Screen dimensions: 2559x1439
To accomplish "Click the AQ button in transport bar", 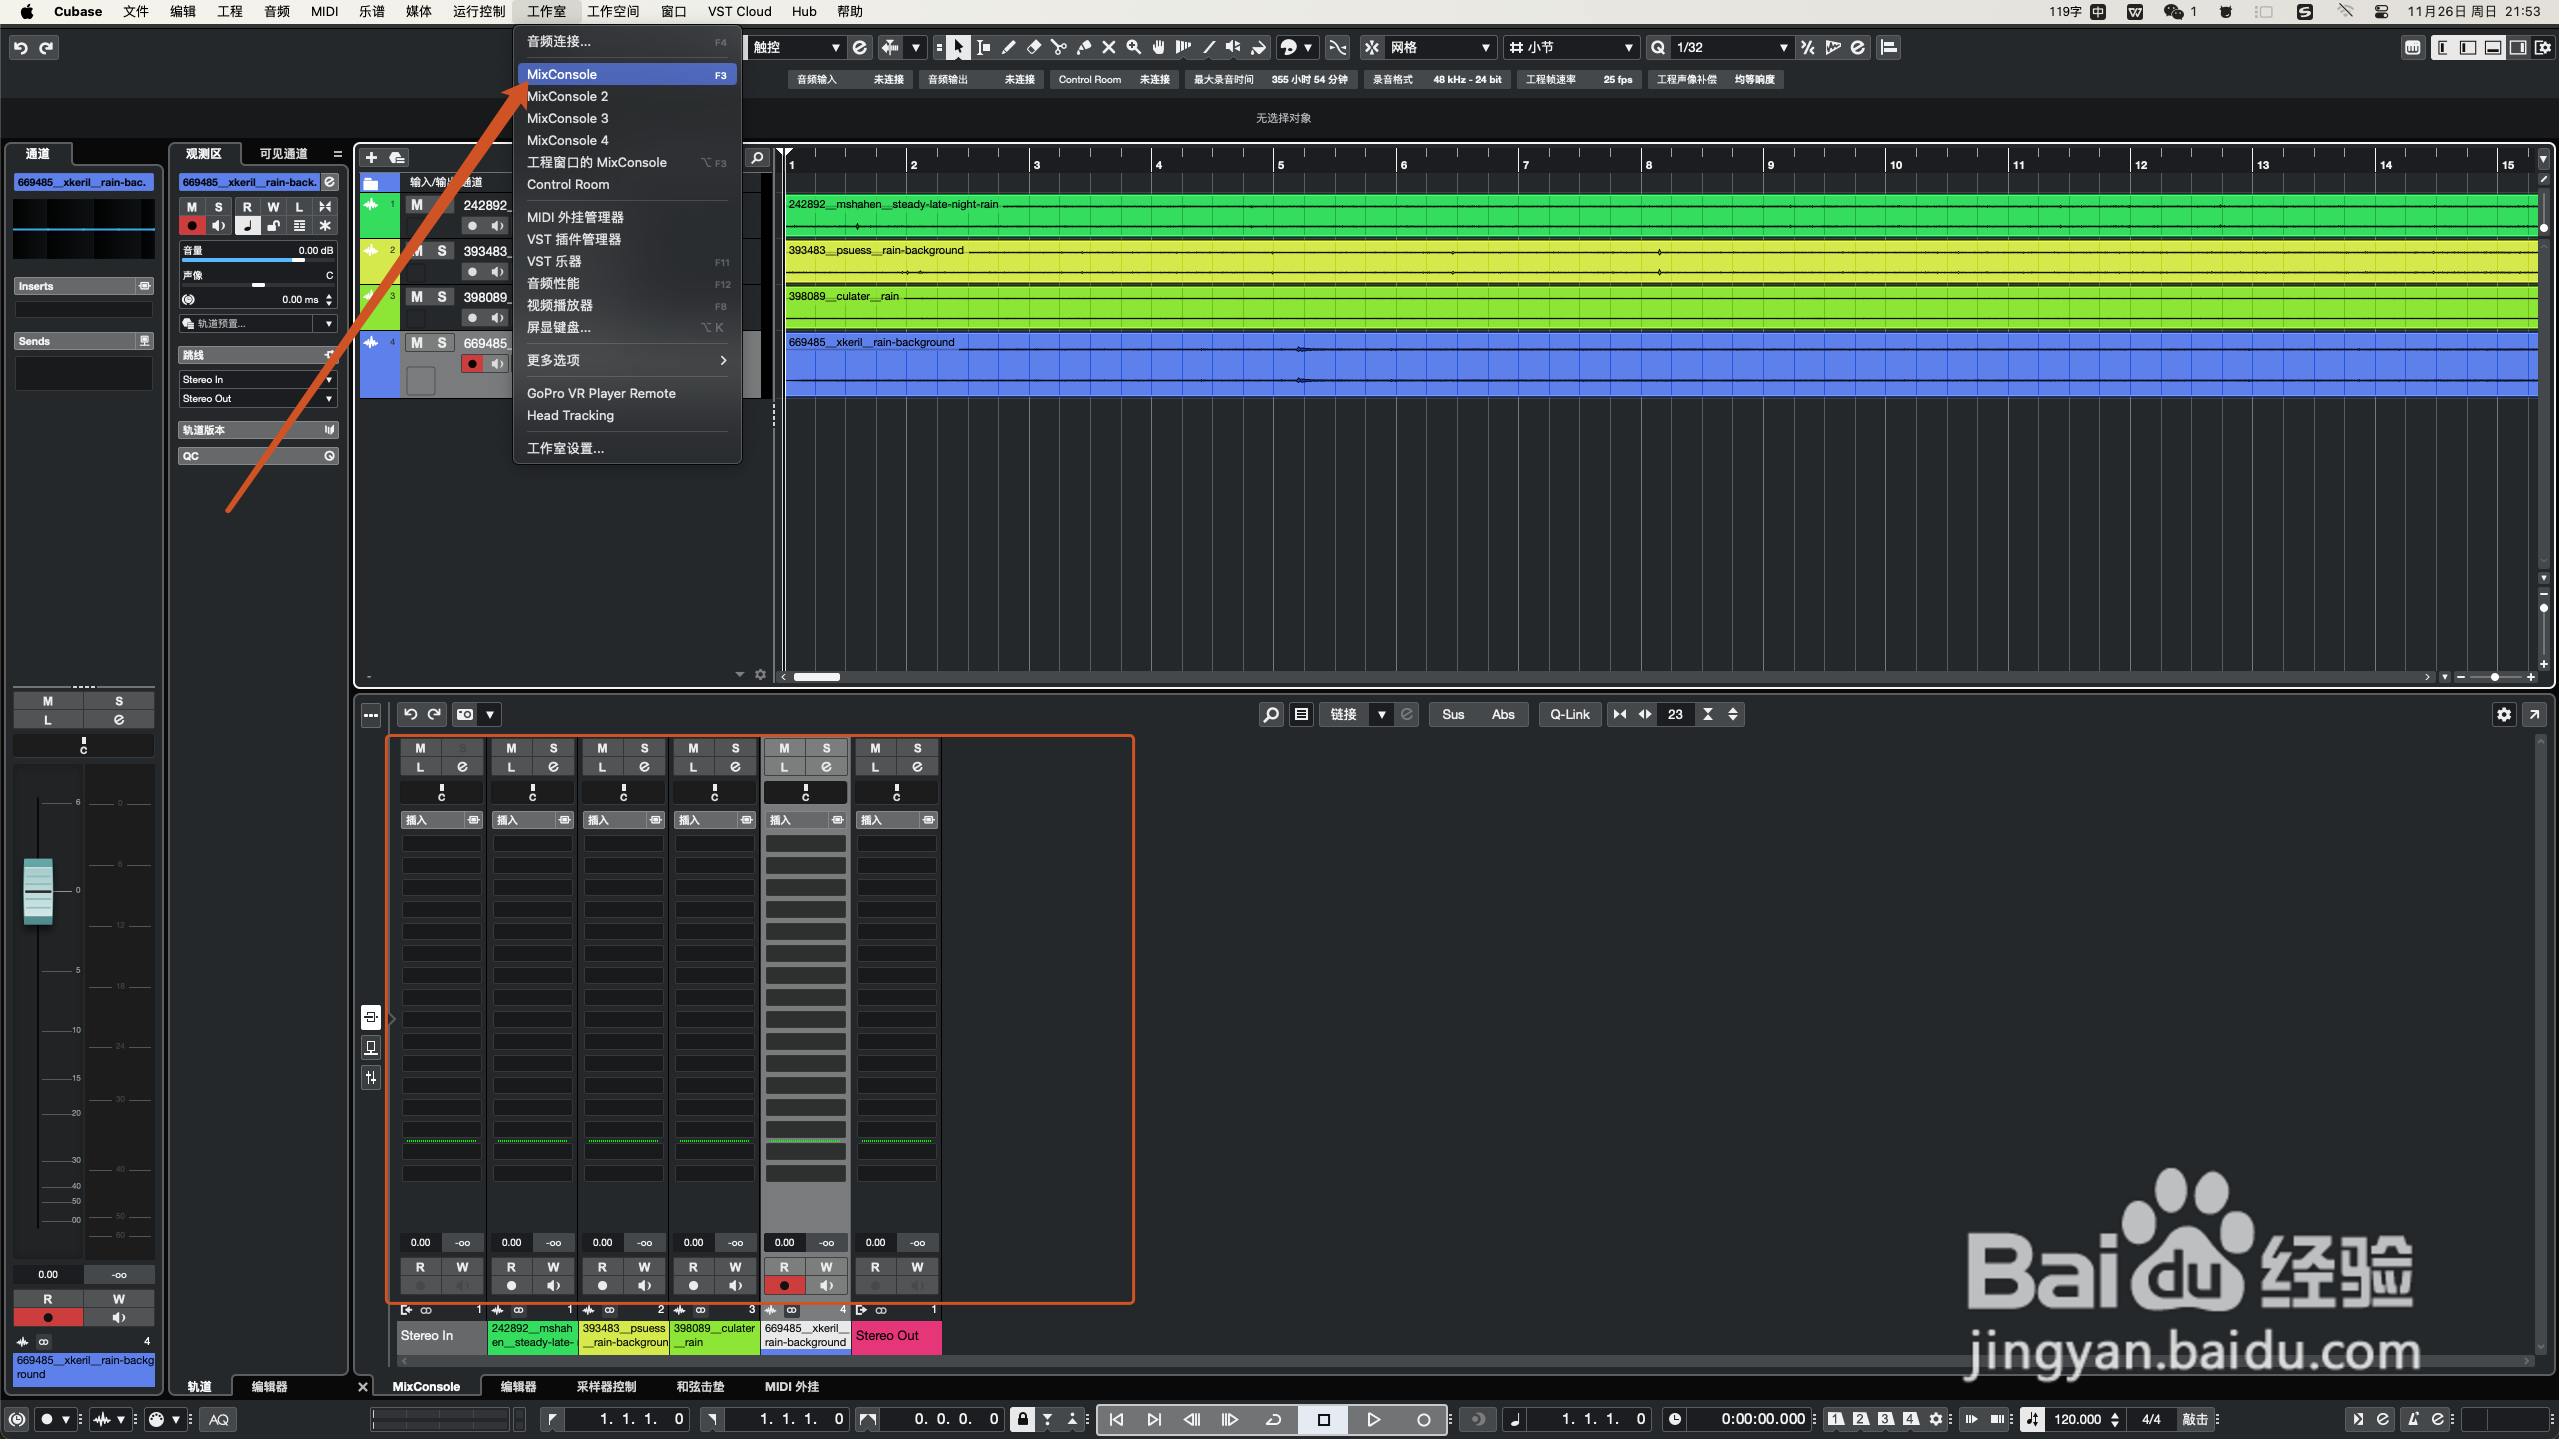I will (x=218, y=1419).
